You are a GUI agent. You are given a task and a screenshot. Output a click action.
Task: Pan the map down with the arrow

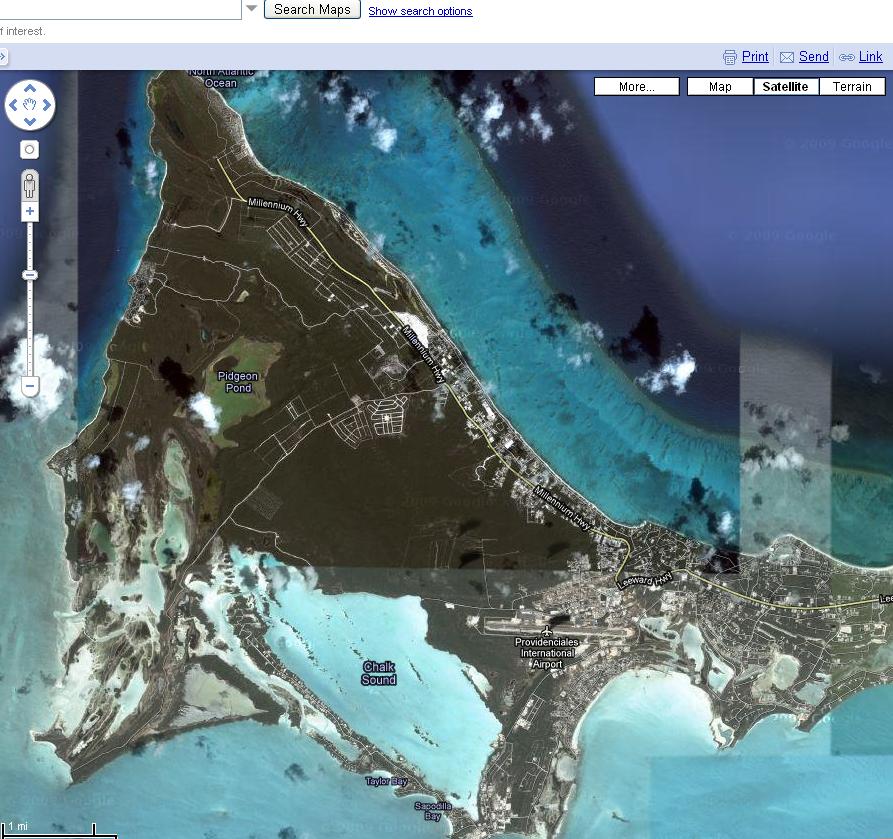tap(30, 122)
